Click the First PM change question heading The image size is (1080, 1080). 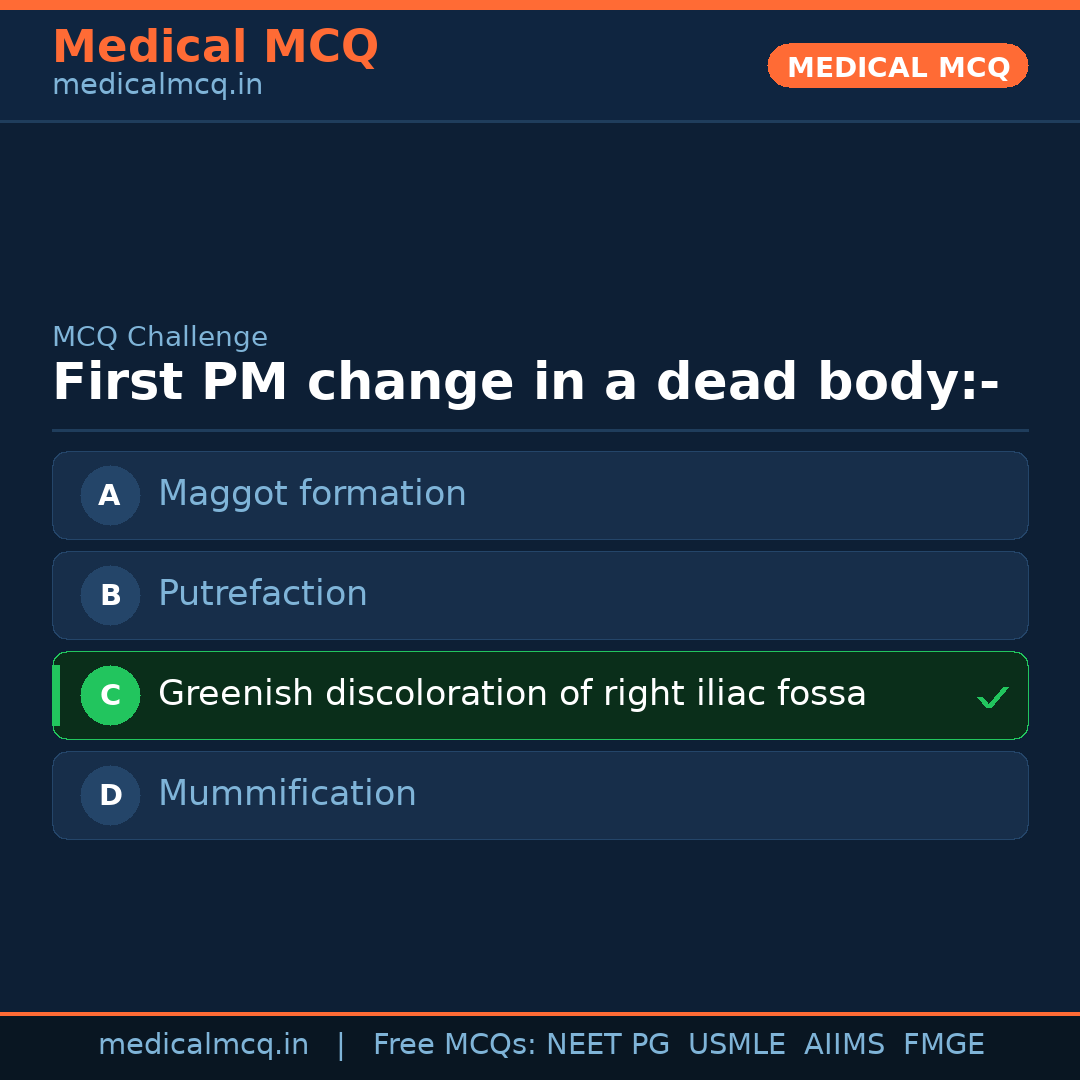click(525, 384)
